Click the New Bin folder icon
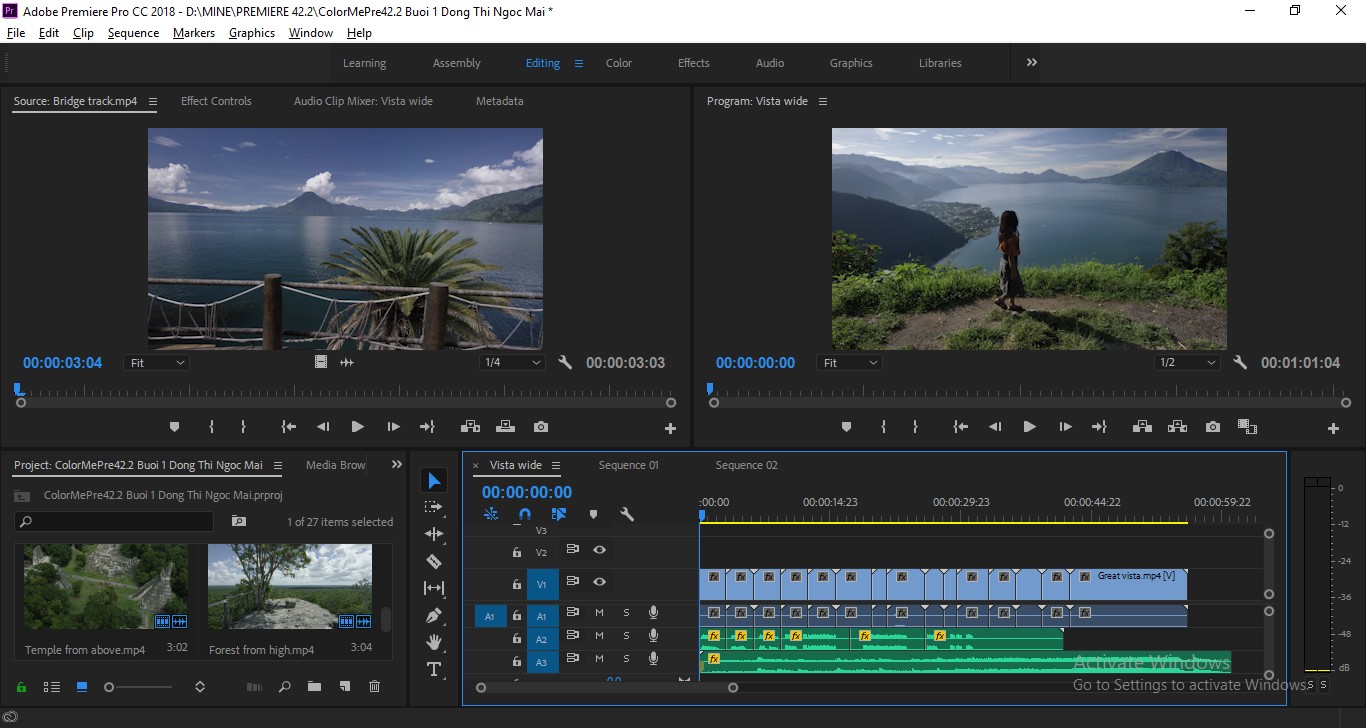 tap(314, 686)
